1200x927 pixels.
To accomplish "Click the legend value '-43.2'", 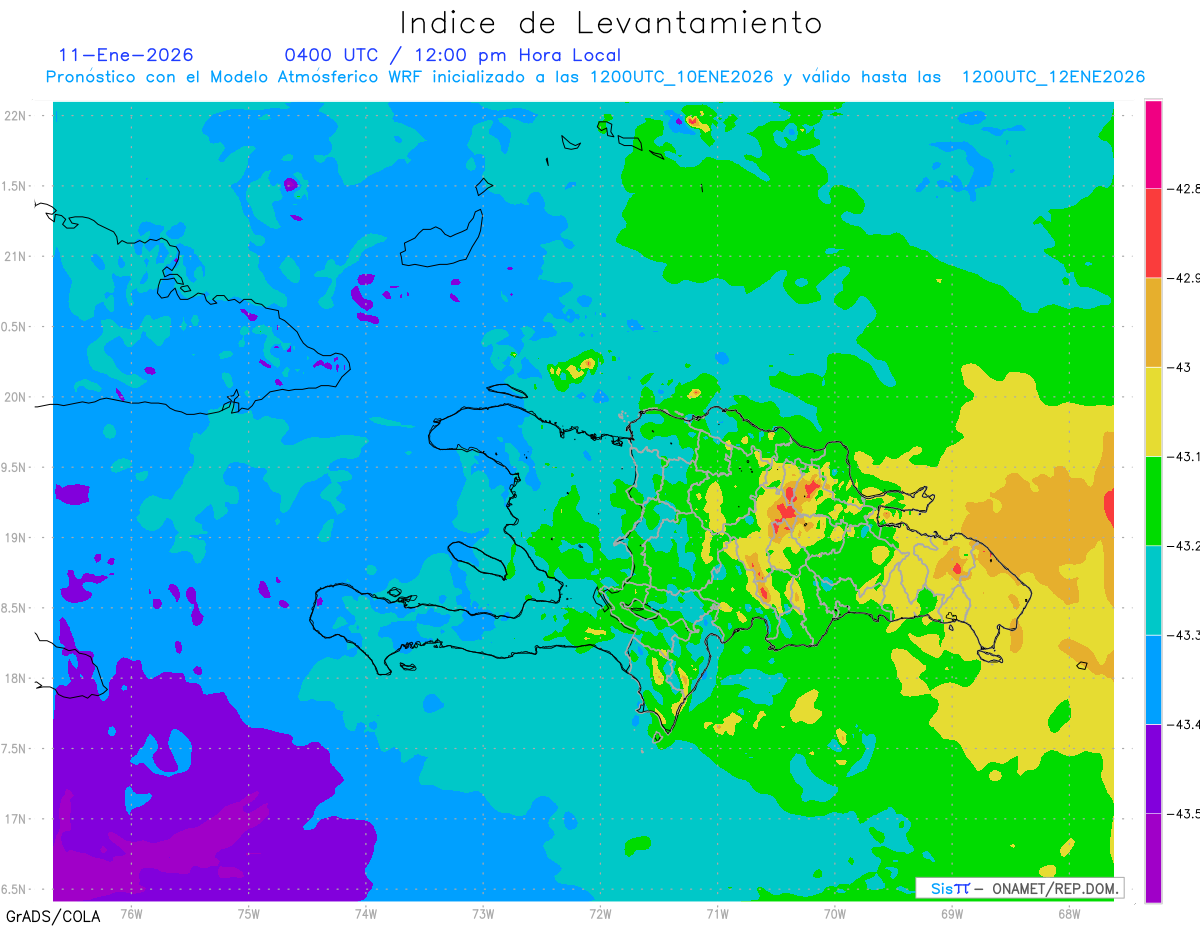I will point(1184,545).
